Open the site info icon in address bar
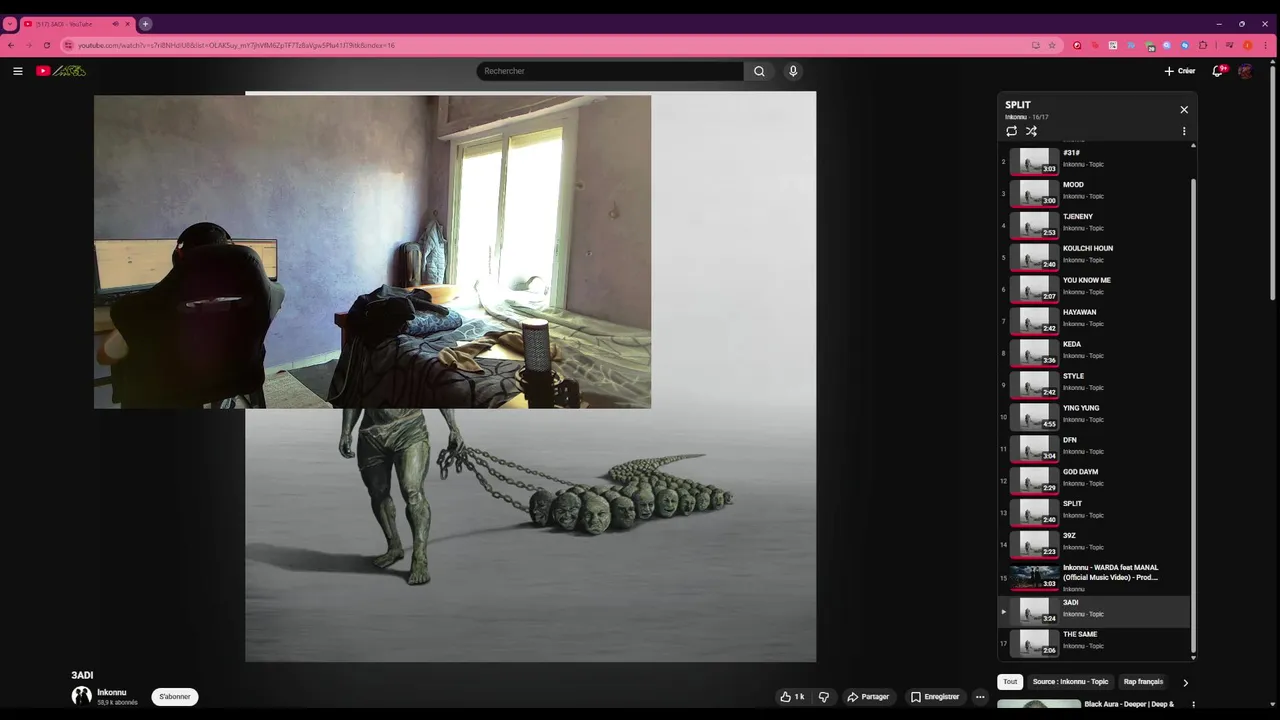 tap(68, 45)
